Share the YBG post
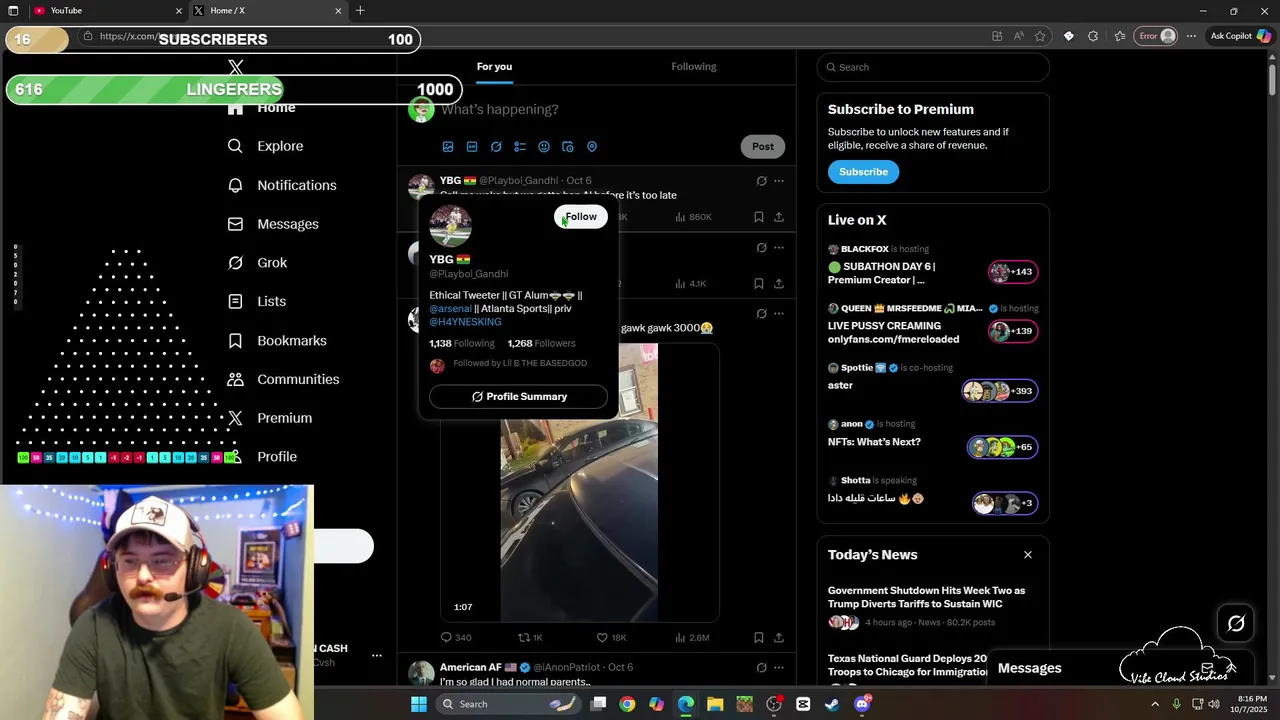1280x720 pixels. tap(779, 217)
